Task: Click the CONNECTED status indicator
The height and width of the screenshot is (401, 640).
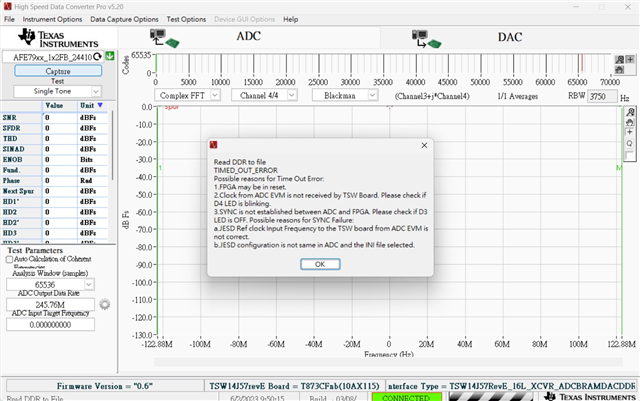Action: (407, 397)
